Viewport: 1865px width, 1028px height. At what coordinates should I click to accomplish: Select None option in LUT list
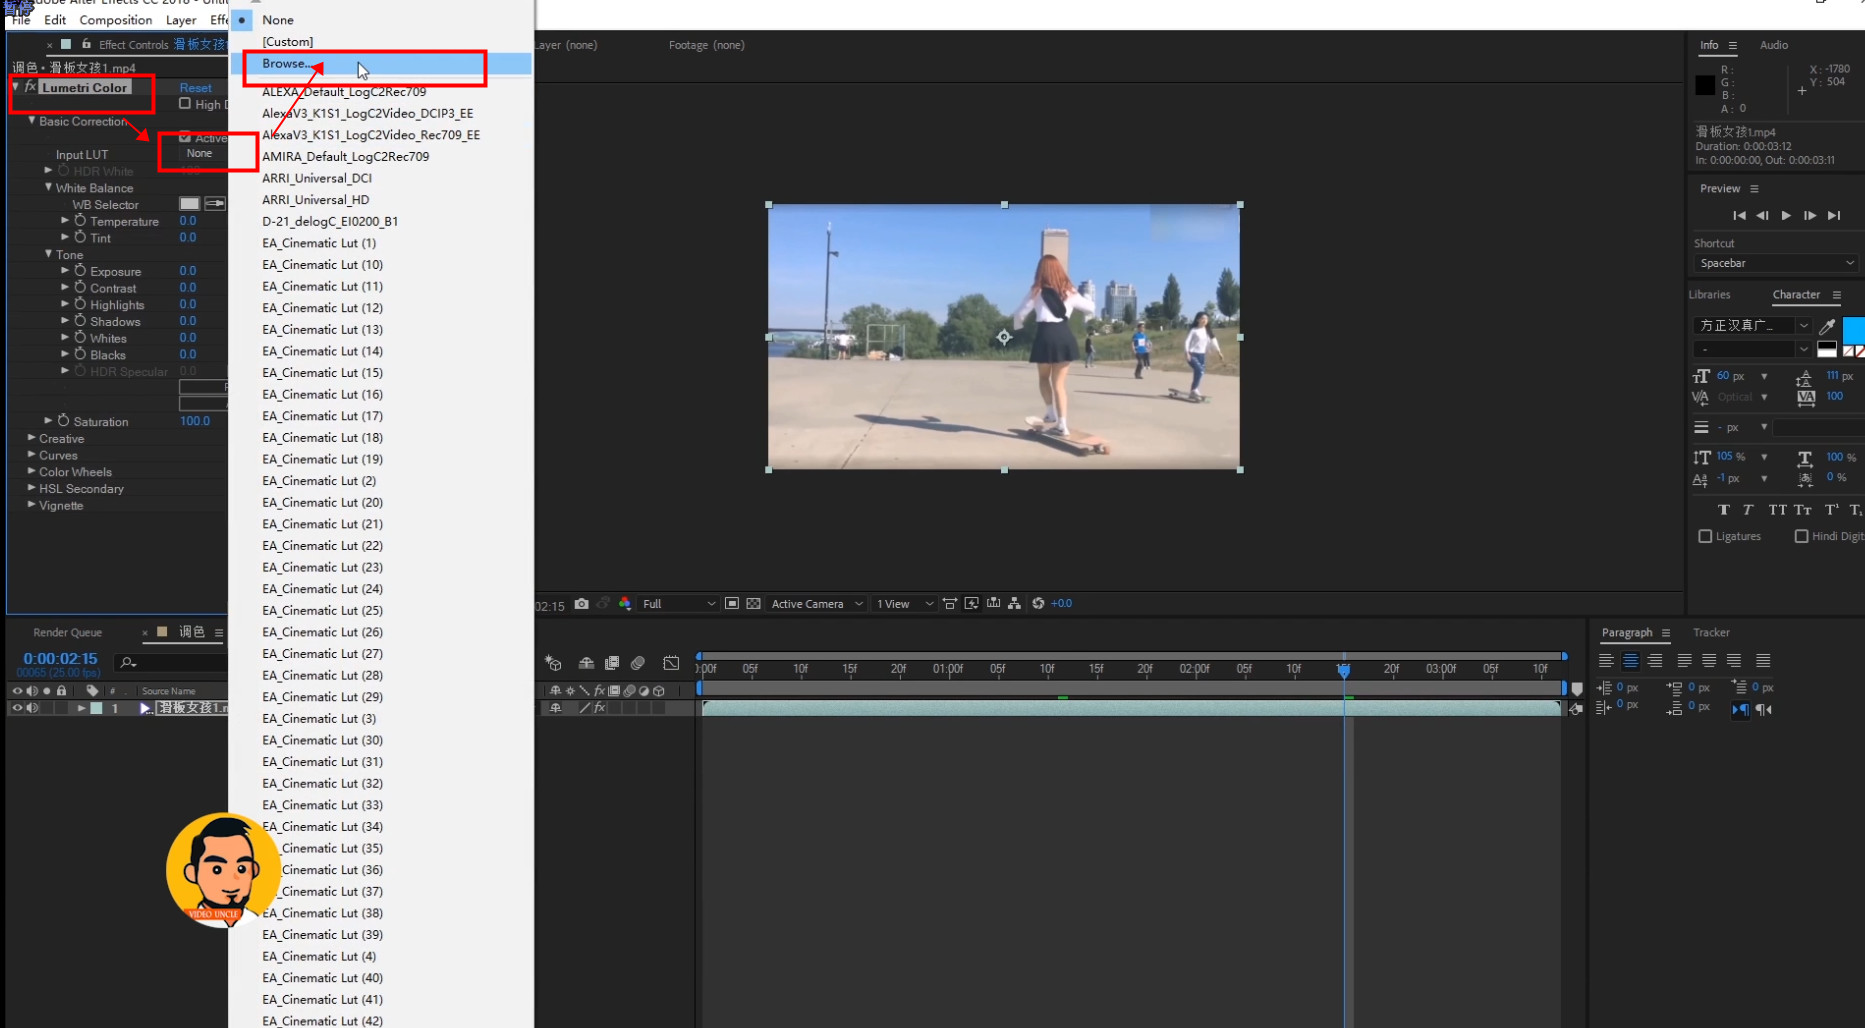click(x=381, y=20)
